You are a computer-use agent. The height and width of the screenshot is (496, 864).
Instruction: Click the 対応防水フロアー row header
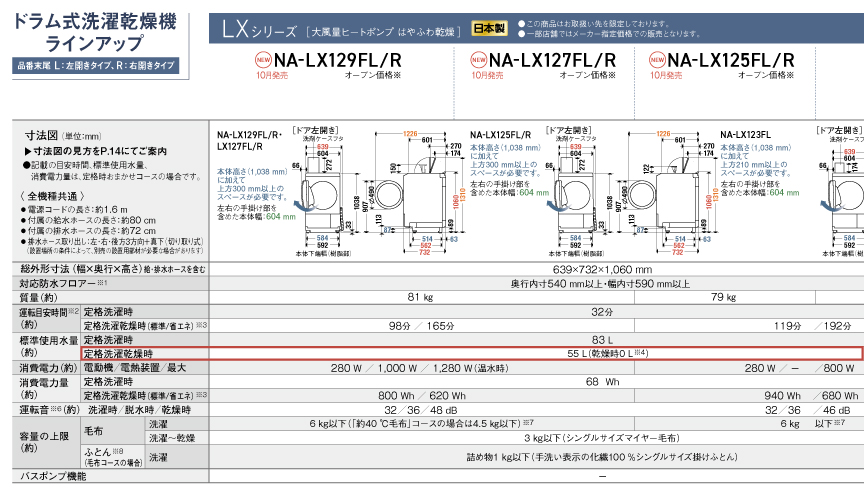(111, 283)
